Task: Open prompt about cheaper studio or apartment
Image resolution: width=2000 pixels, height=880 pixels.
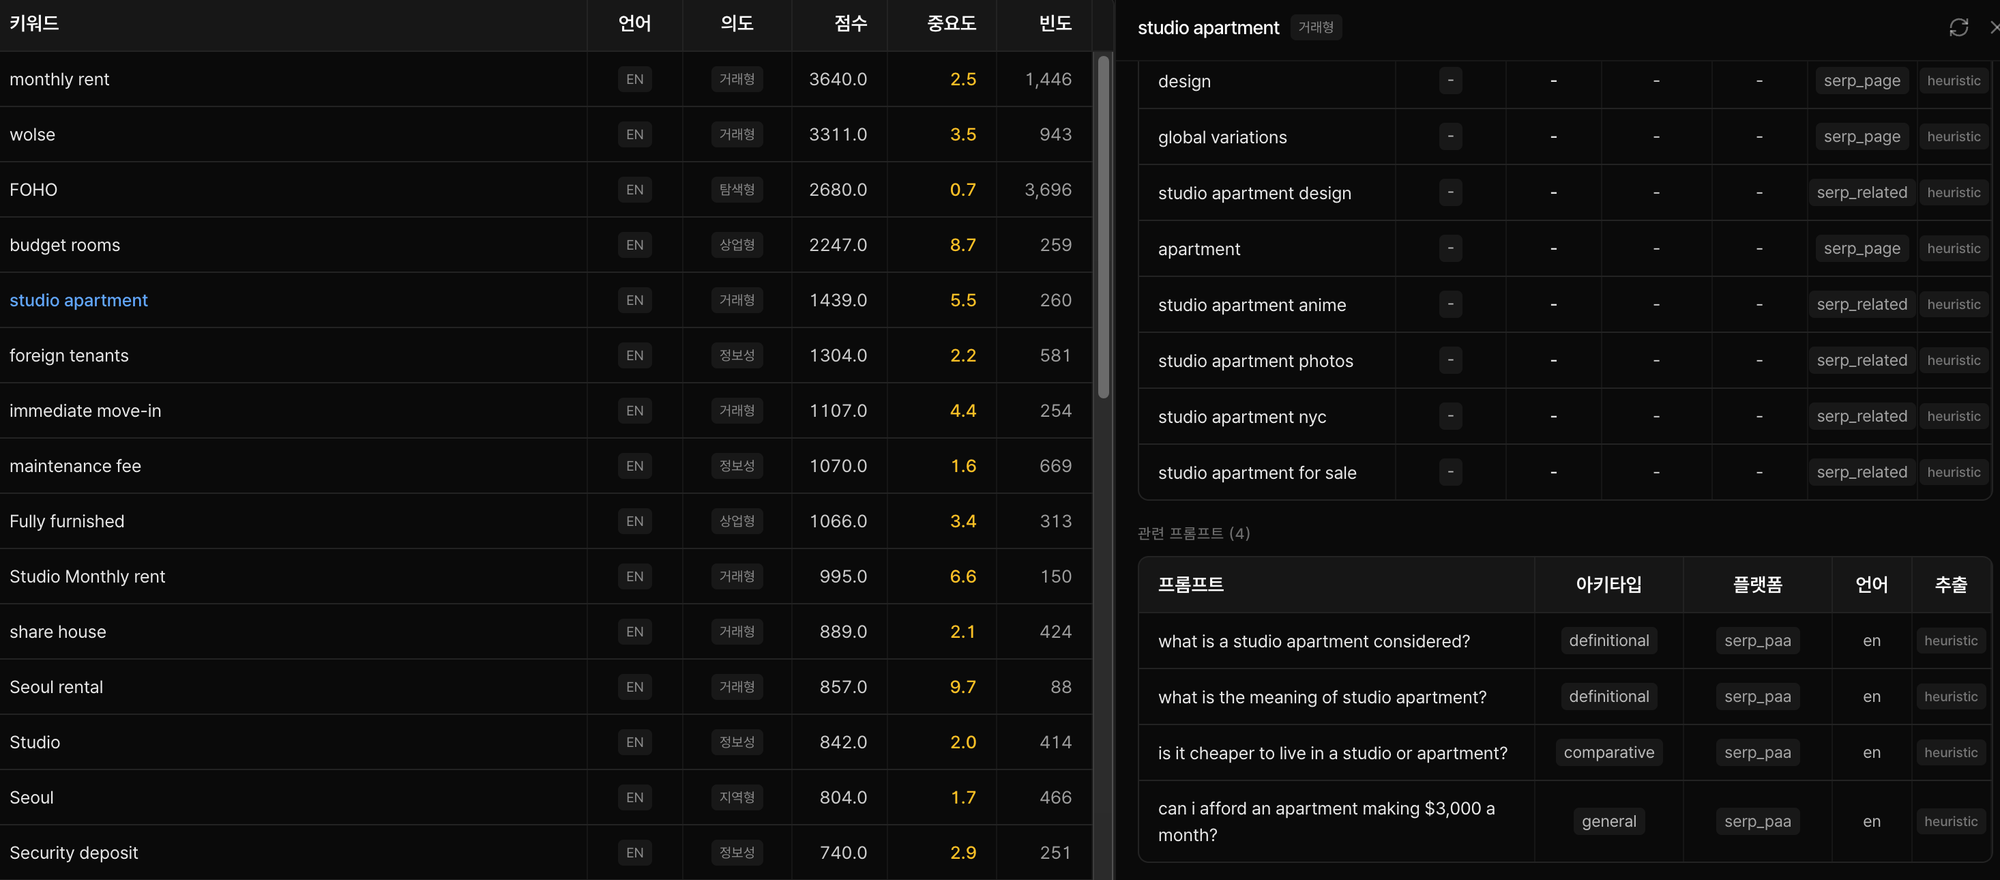Action: (1332, 753)
